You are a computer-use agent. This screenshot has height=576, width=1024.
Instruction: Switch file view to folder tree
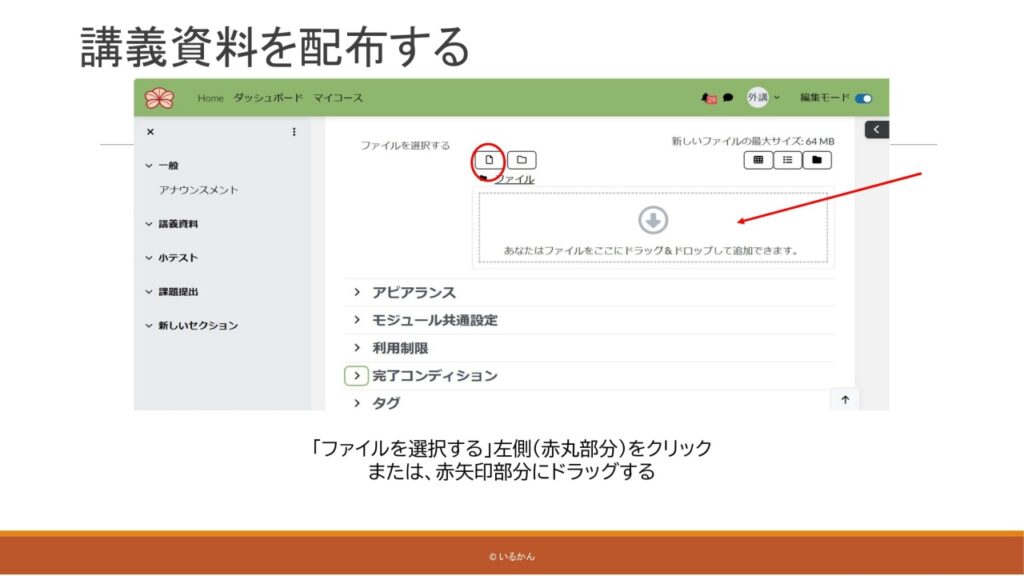(817, 160)
